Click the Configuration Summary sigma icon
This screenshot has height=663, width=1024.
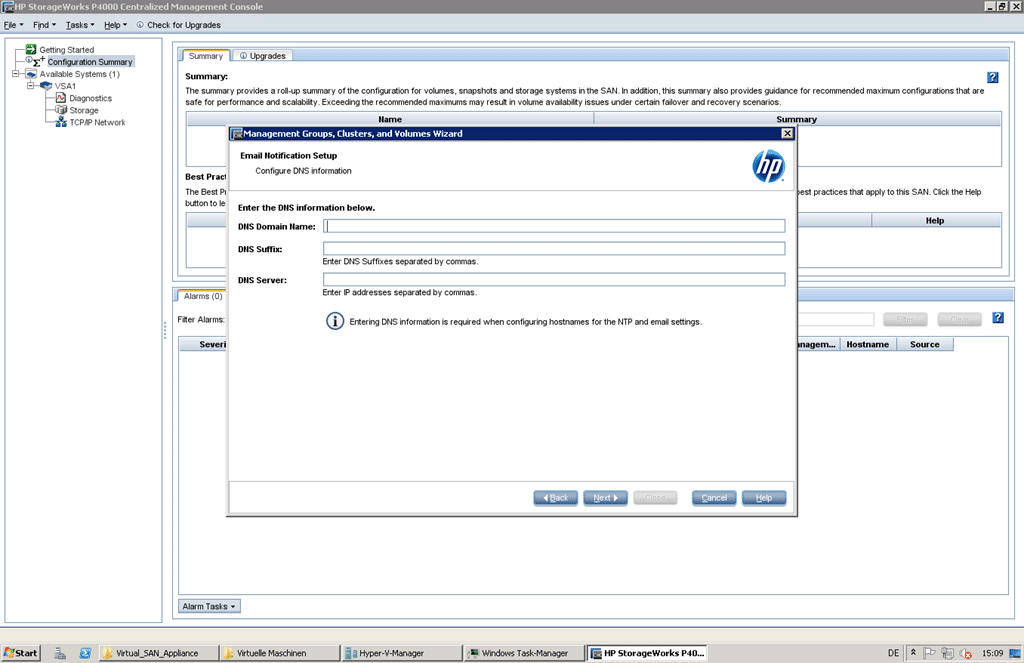pos(38,61)
